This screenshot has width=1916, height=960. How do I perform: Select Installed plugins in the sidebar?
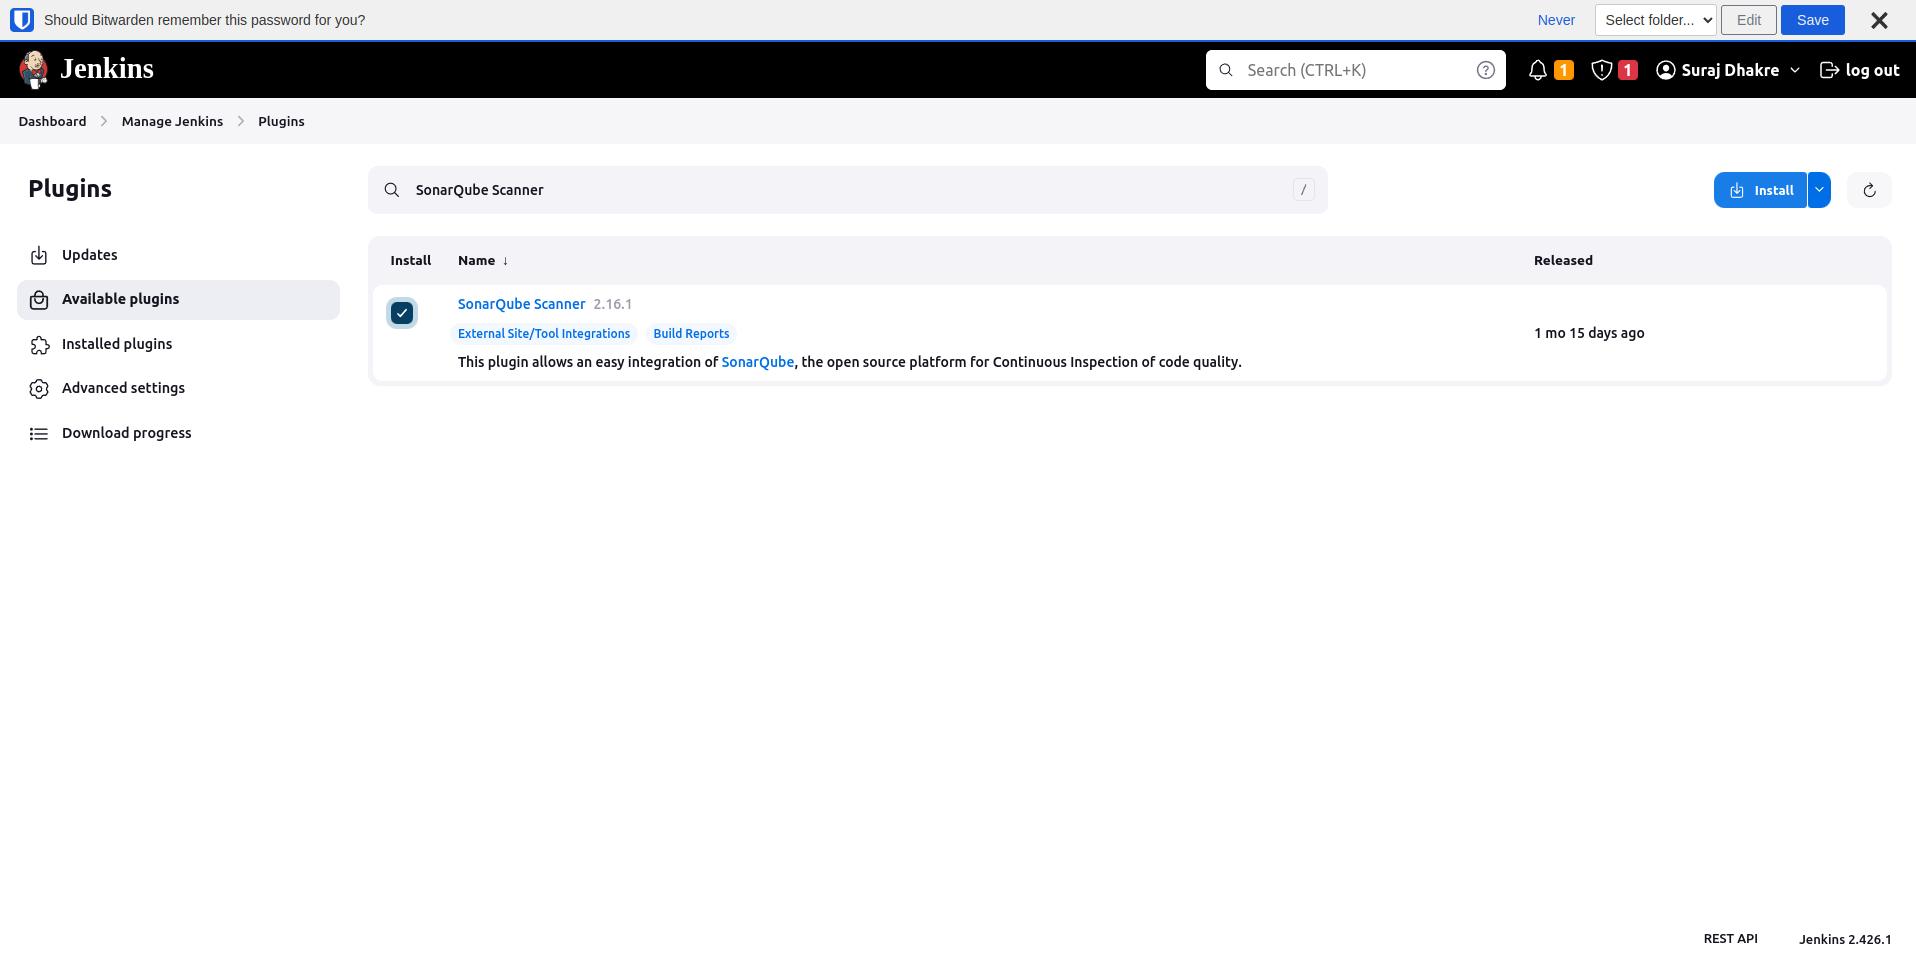coord(117,343)
